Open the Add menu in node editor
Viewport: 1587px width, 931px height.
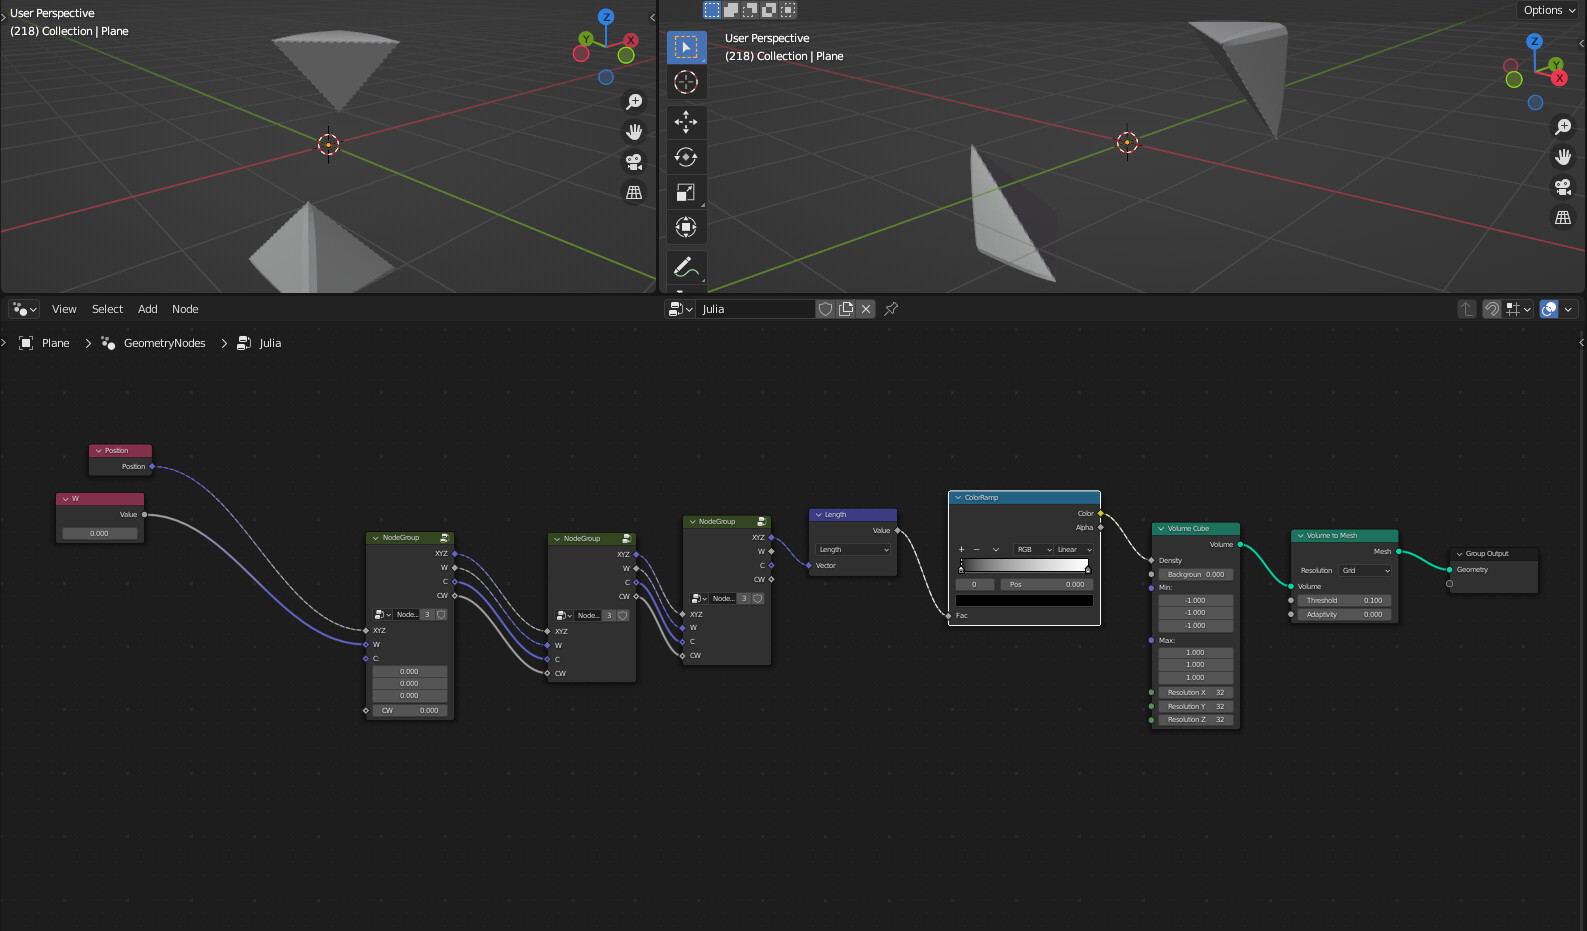[147, 309]
